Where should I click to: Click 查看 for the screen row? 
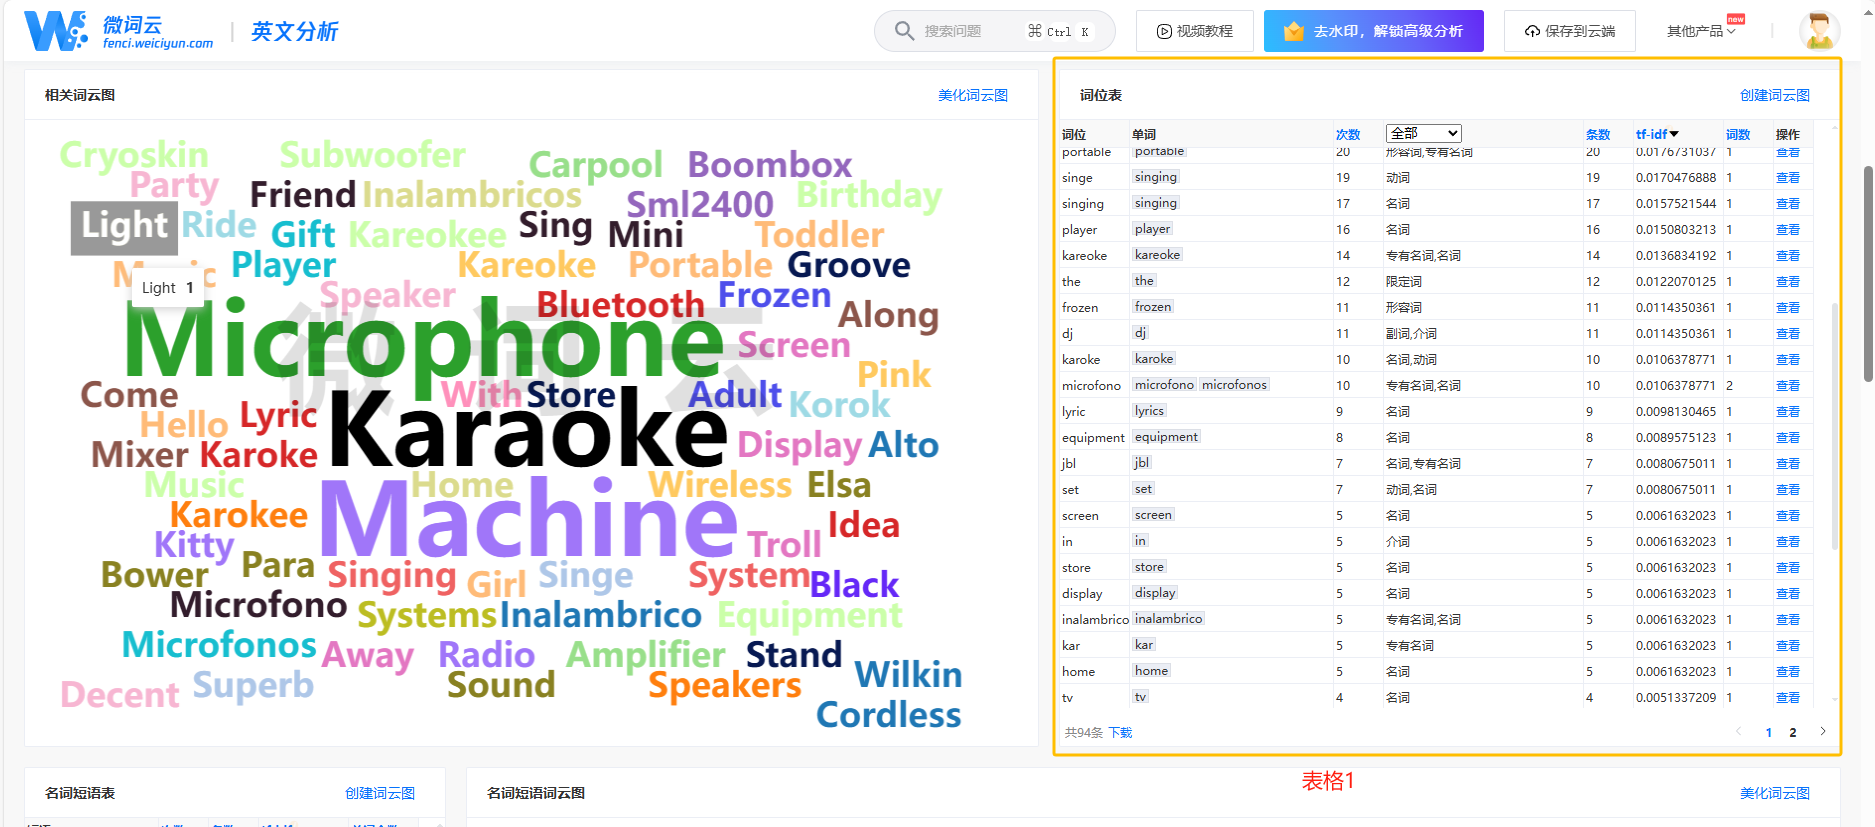point(1787,516)
